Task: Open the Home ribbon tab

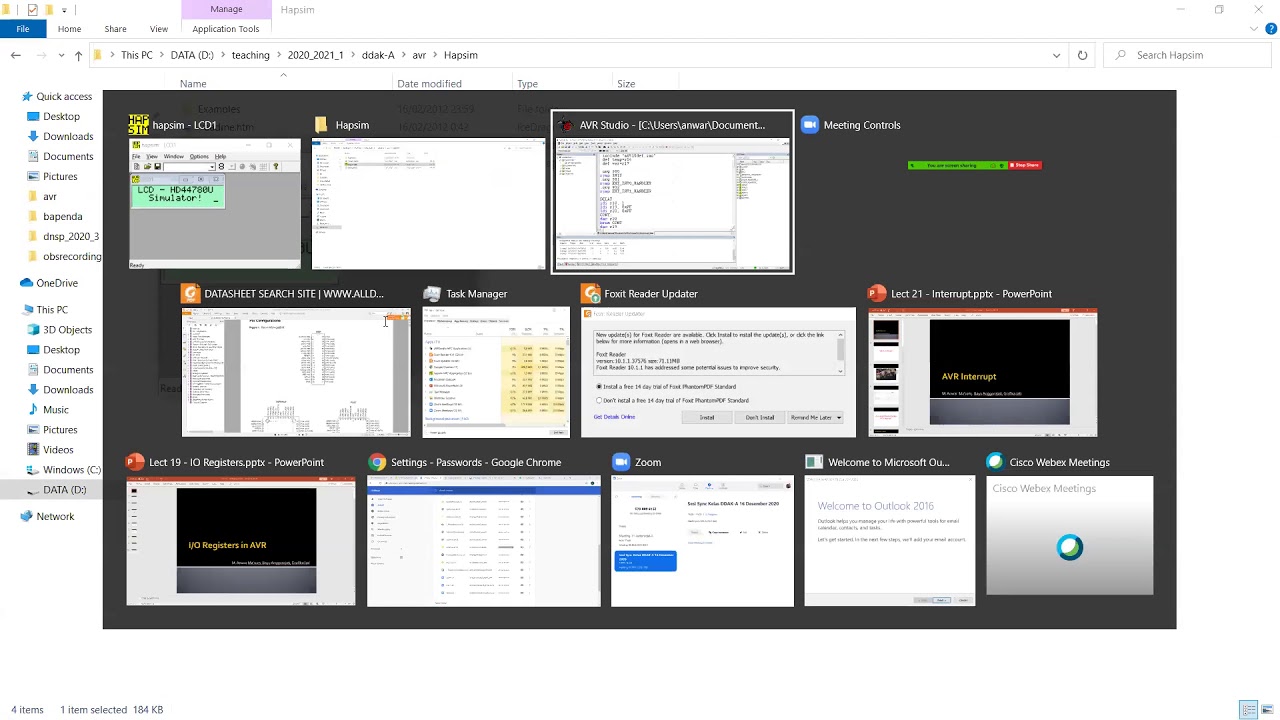Action: coord(69,29)
